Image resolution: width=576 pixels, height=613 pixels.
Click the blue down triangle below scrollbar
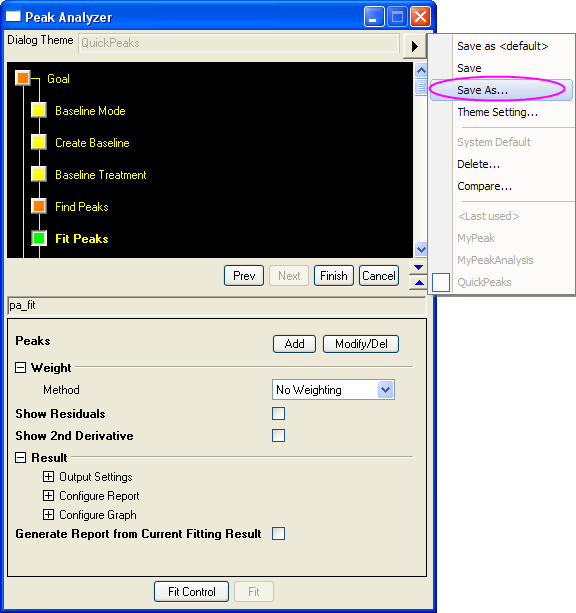pos(418,268)
